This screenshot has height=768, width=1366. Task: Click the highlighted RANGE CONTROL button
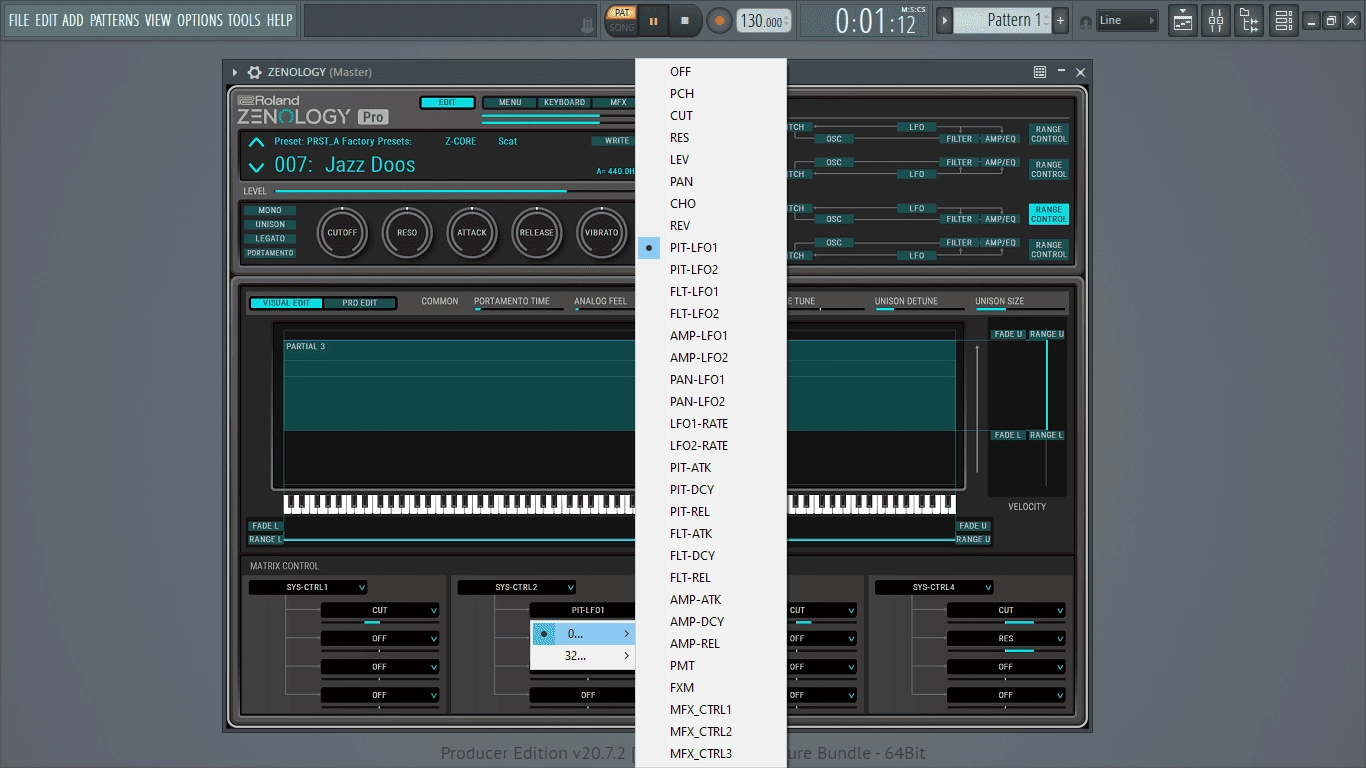1049,214
